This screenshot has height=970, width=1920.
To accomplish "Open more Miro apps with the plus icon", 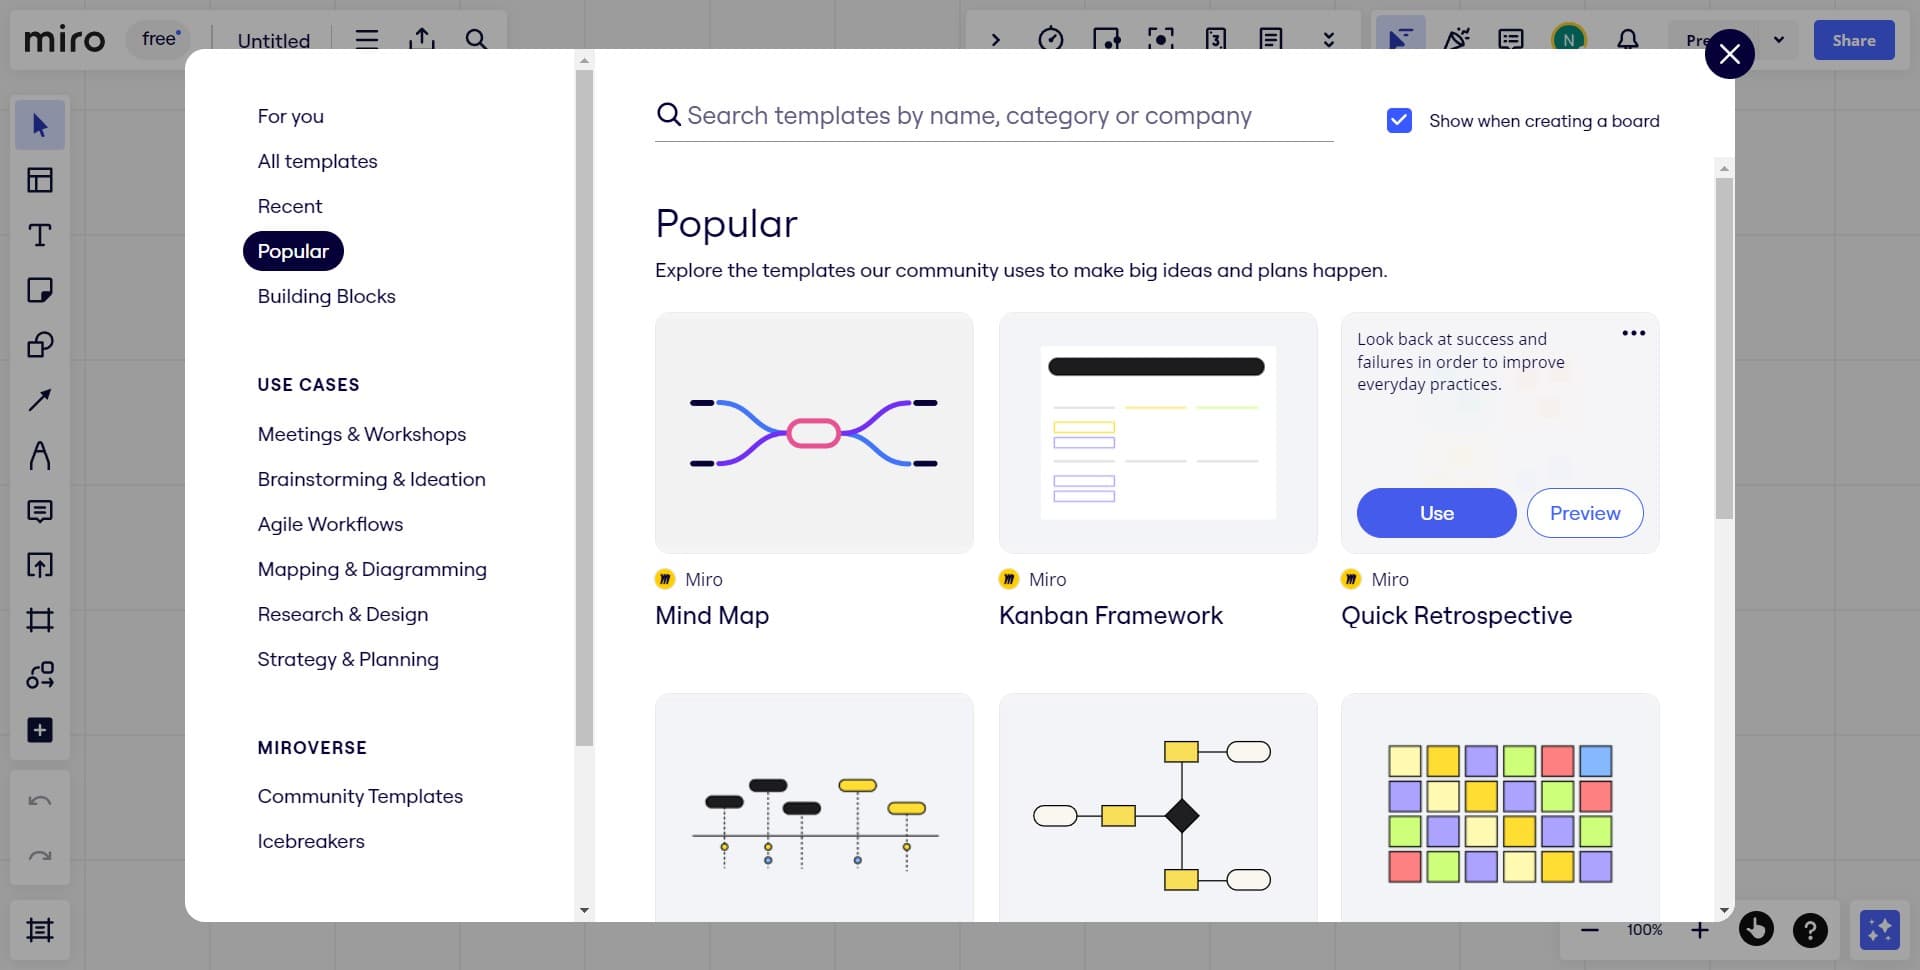I will pos(39,730).
